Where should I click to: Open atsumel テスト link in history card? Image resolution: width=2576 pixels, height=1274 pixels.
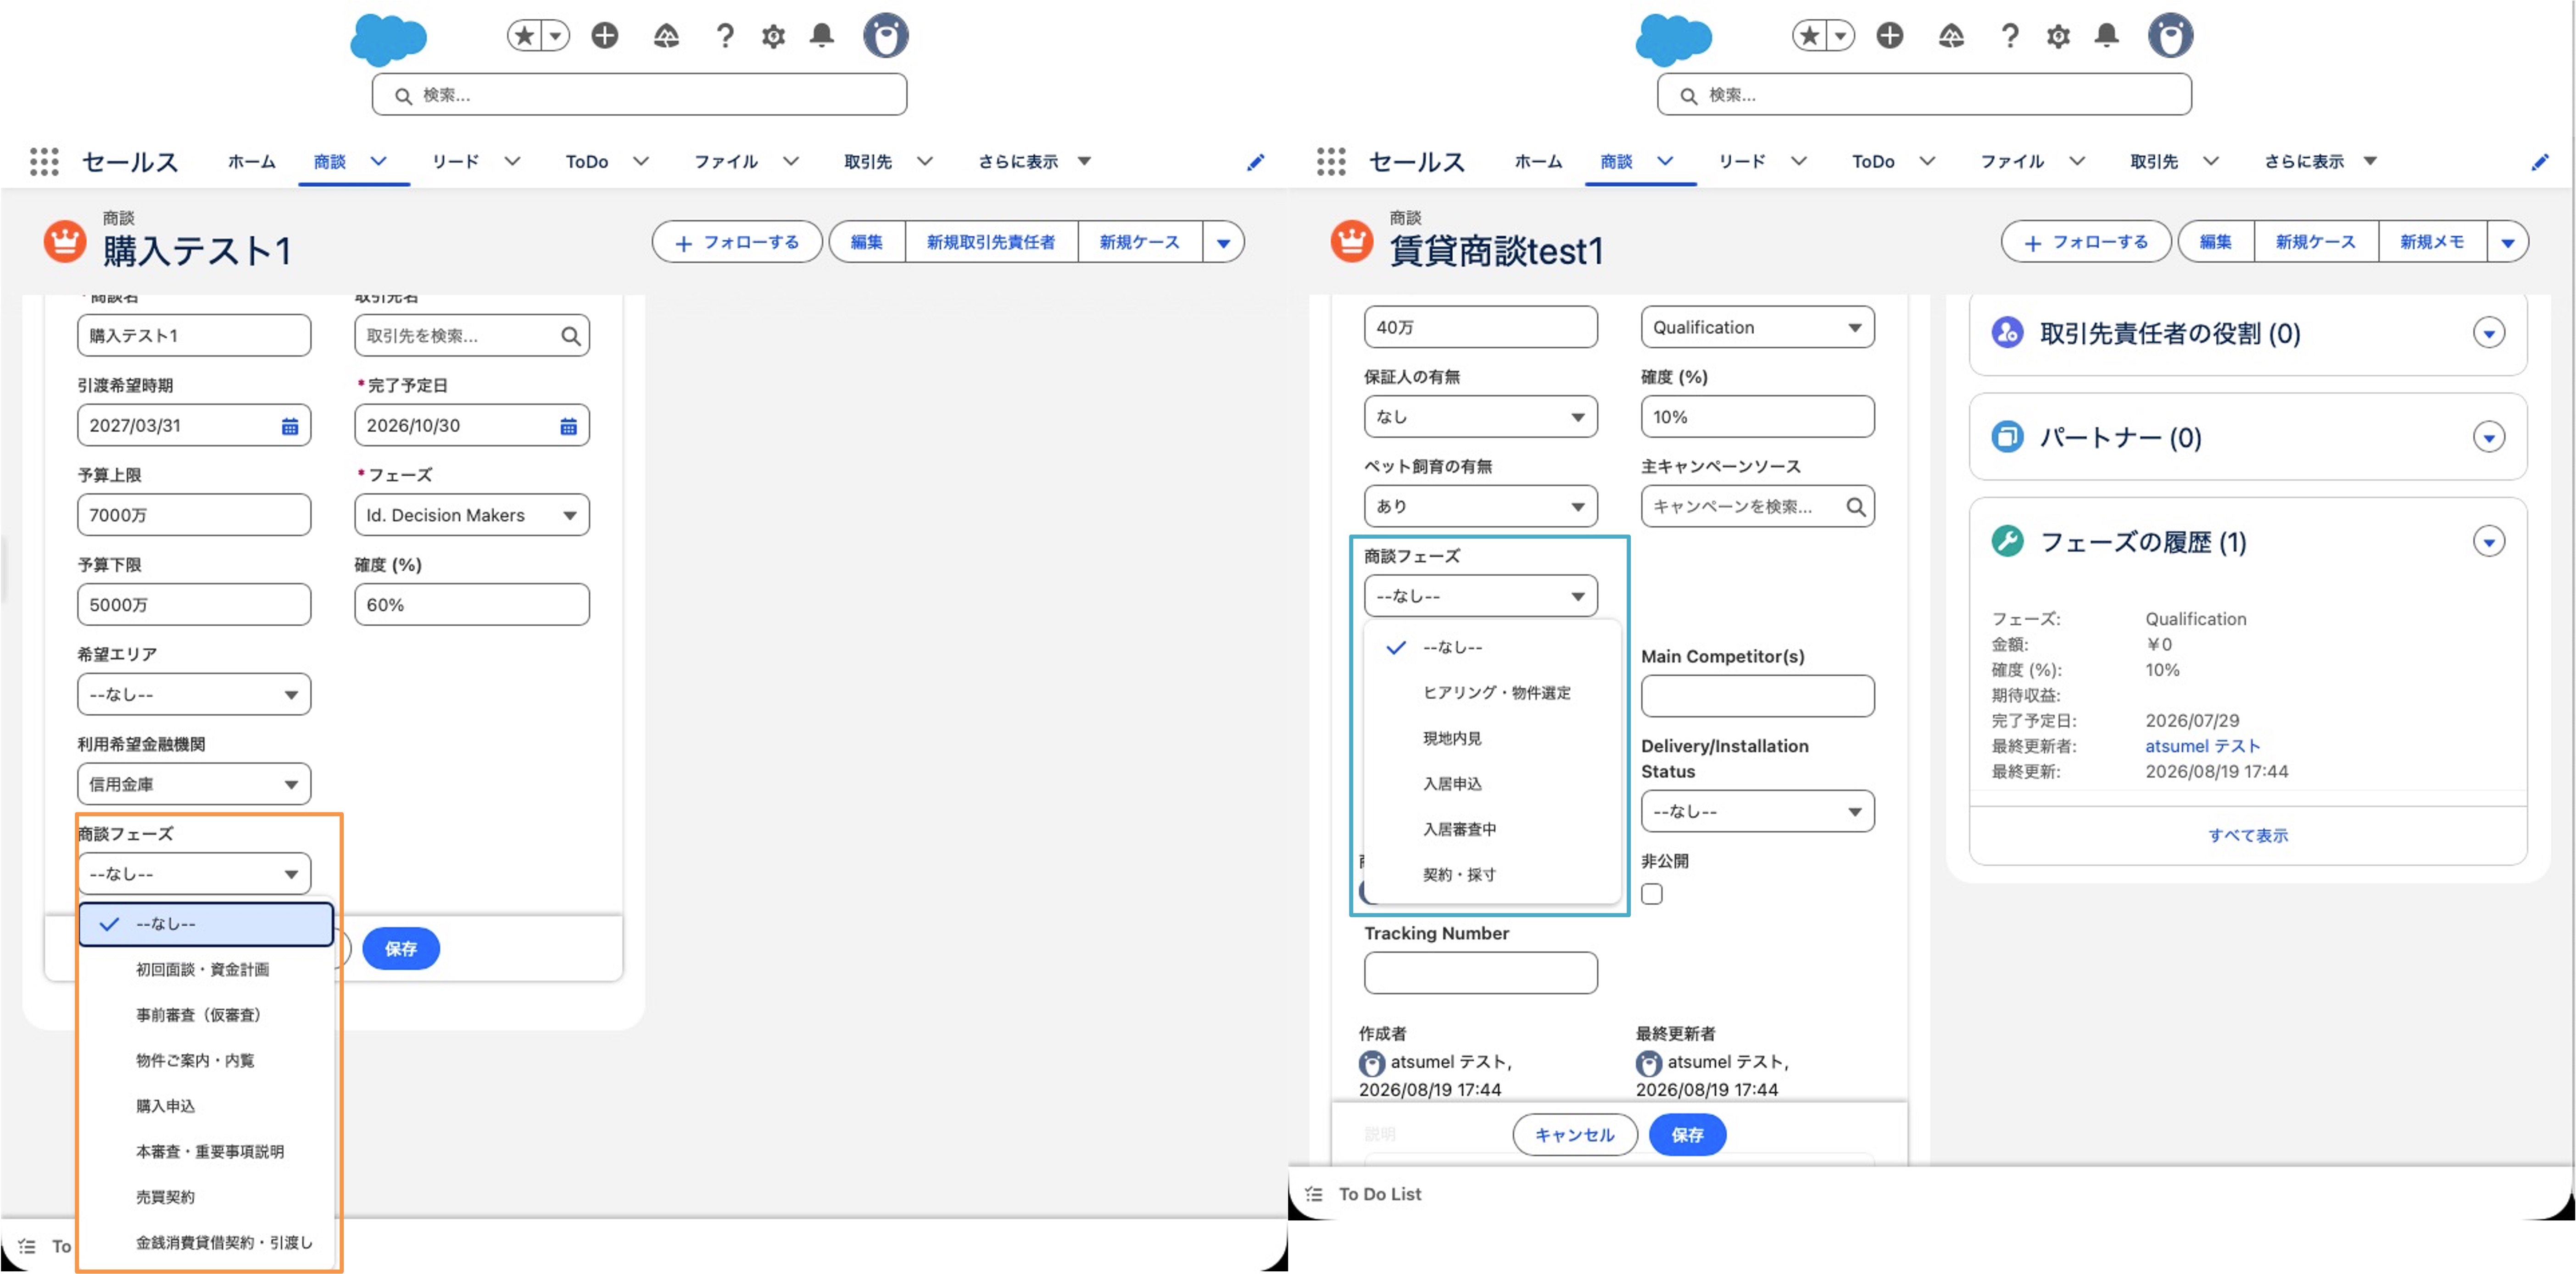[x=2202, y=746]
